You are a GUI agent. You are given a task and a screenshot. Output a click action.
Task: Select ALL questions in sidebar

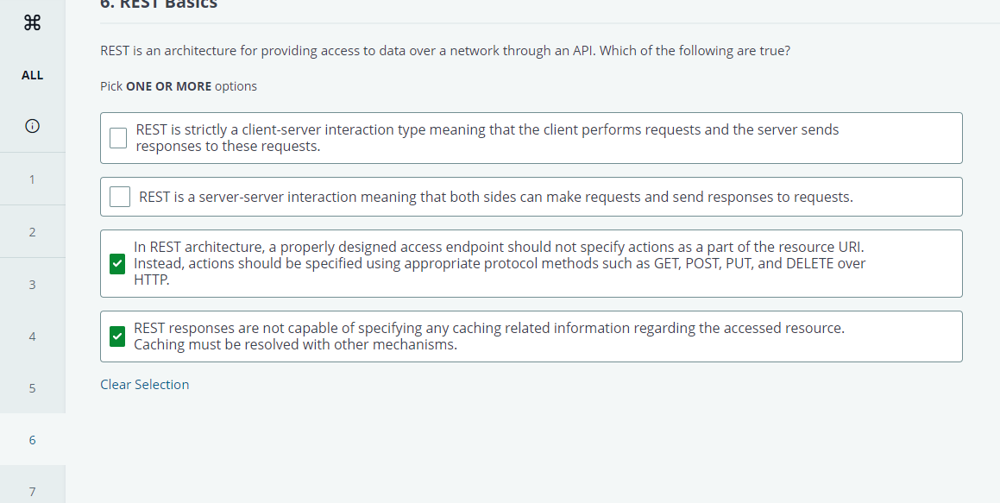(x=32, y=75)
